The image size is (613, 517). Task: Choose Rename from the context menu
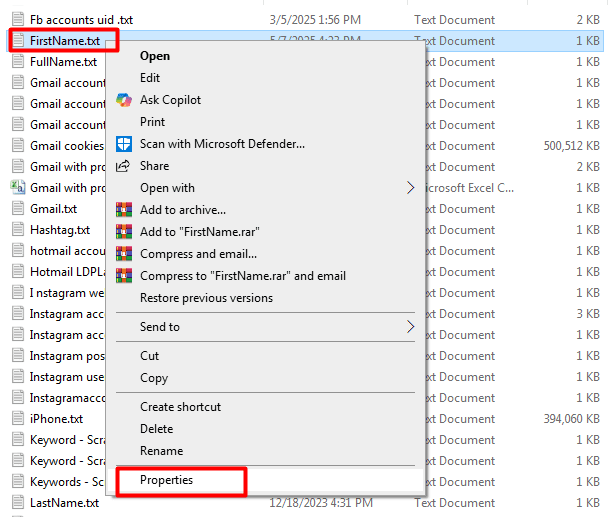coord(161,451)
